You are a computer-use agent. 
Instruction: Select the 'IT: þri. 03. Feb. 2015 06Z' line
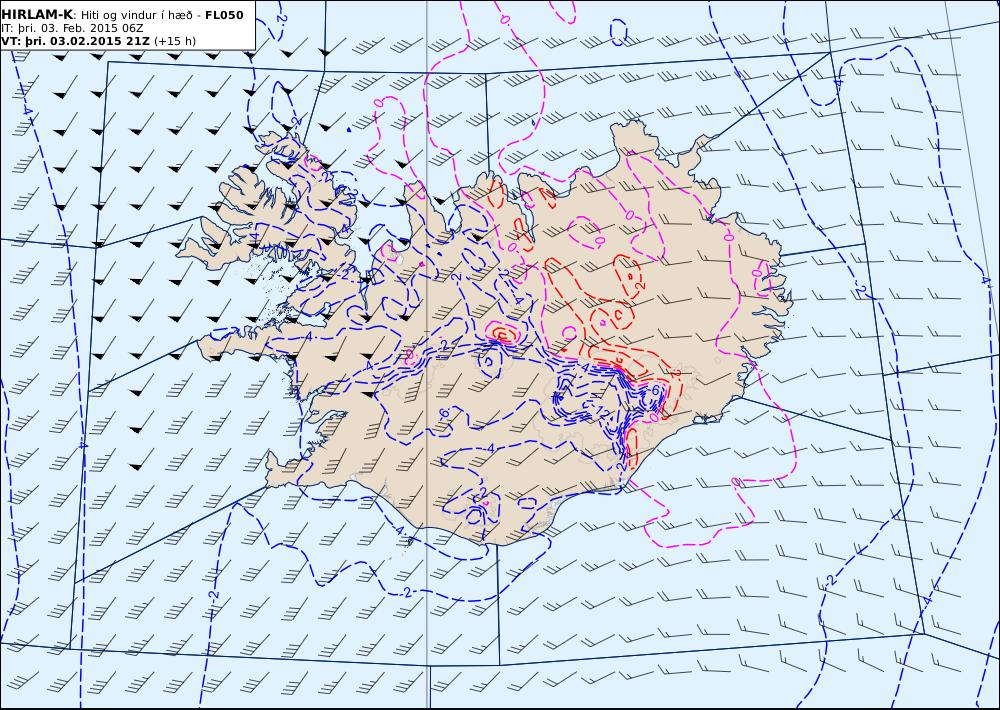(72, 28)
